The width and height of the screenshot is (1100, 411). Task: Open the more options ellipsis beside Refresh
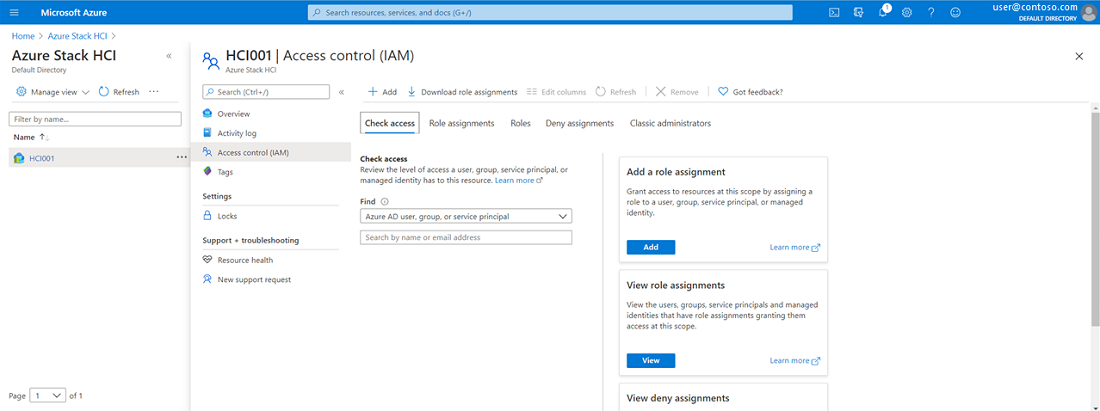tap(154, 91)
